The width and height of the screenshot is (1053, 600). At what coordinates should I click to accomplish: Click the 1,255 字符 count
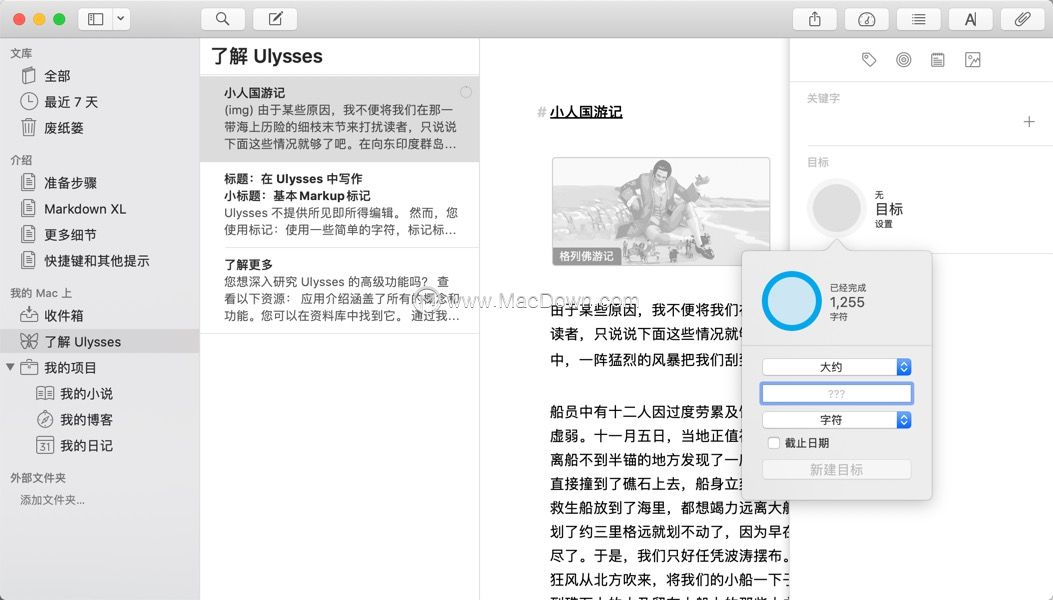pos(848,302)
